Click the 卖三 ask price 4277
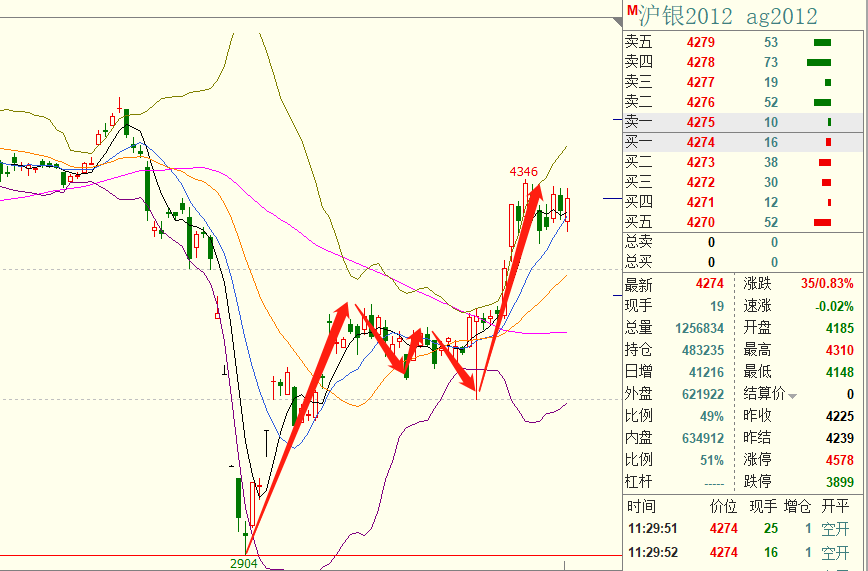The image size is (868, 571). (x=700, y=82)
